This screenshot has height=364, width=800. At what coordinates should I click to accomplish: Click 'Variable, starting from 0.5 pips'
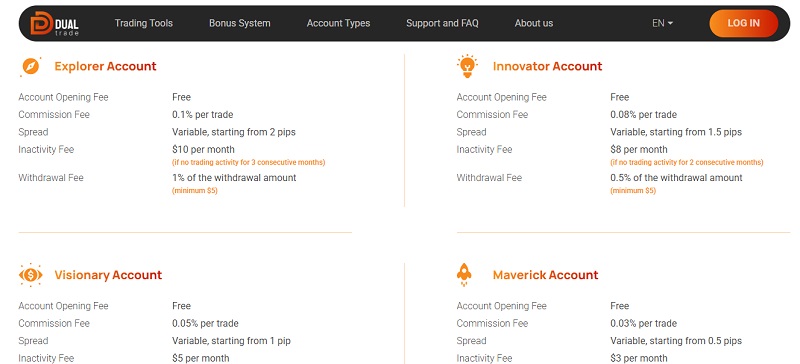tap(676, 341)
